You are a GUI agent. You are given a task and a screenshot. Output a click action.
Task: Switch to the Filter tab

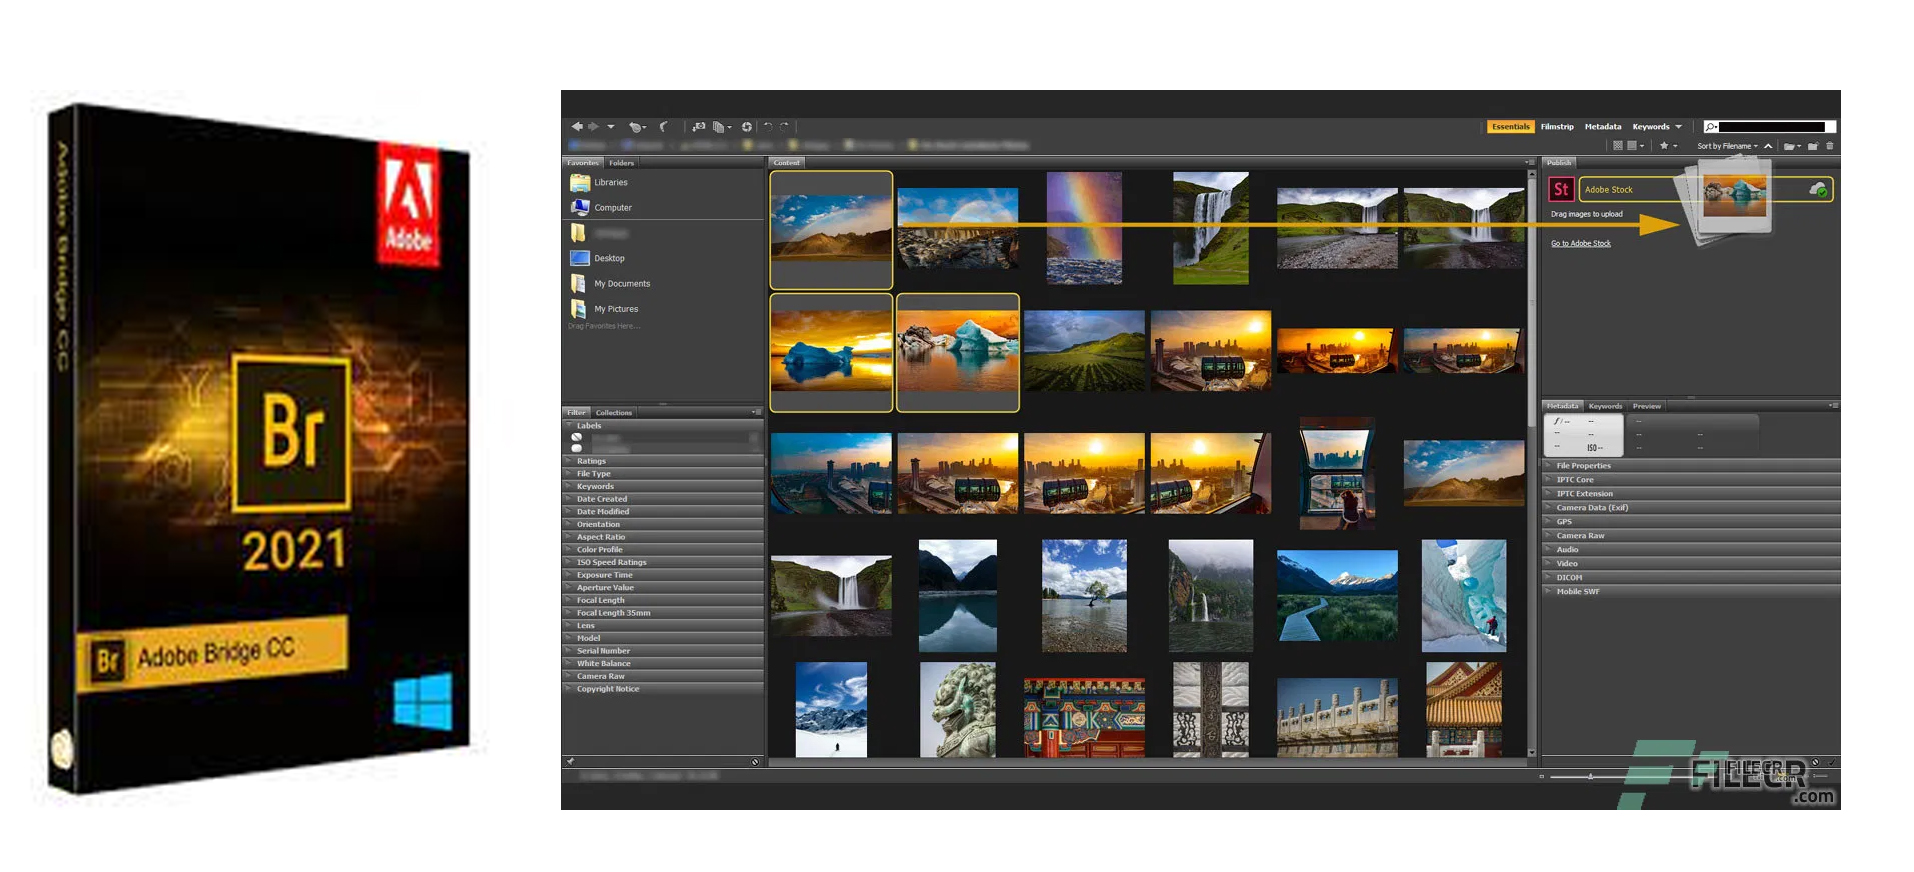pyautogui.click(x=576, y=413)
